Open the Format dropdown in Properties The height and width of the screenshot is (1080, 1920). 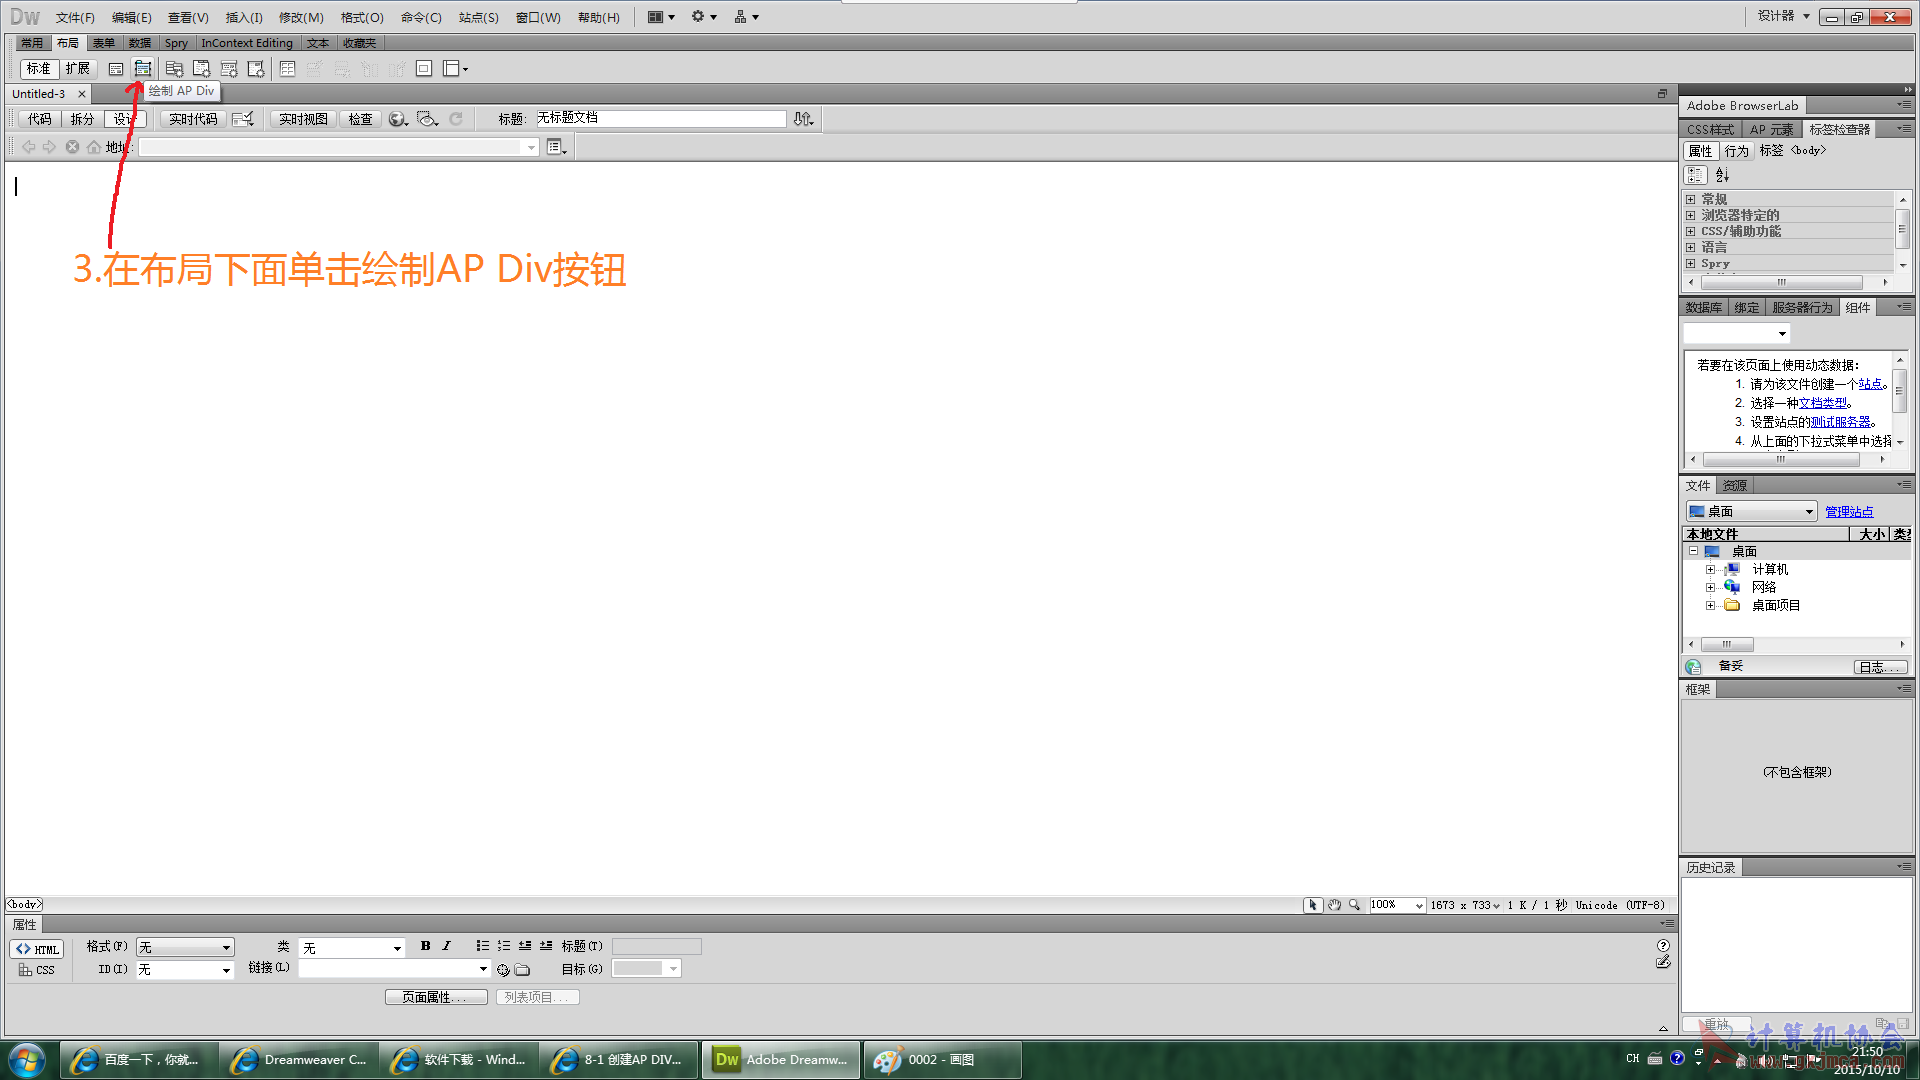point(185,947)
